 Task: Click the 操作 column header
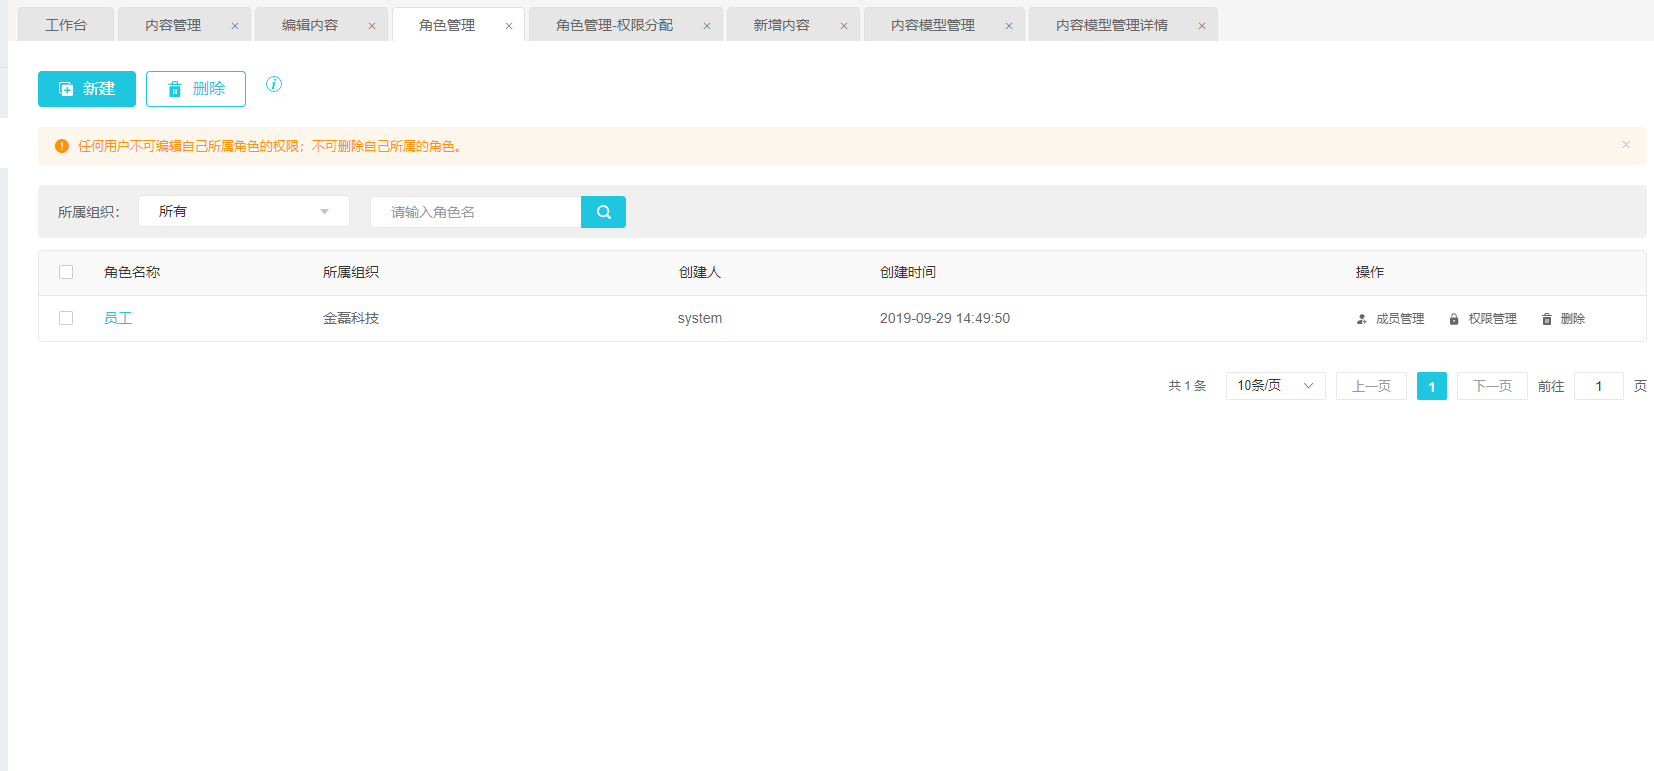click(x=1370, y=272)
